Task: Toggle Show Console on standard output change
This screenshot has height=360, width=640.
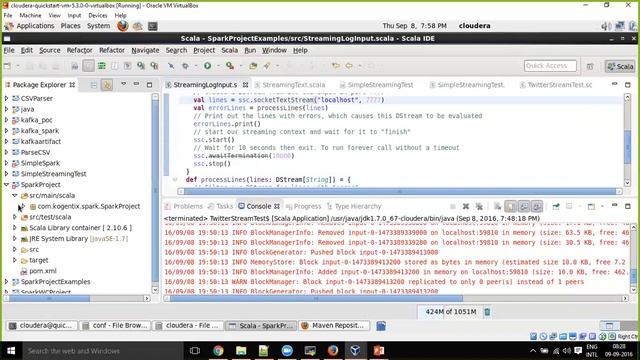Action: (x=524, y=207)
